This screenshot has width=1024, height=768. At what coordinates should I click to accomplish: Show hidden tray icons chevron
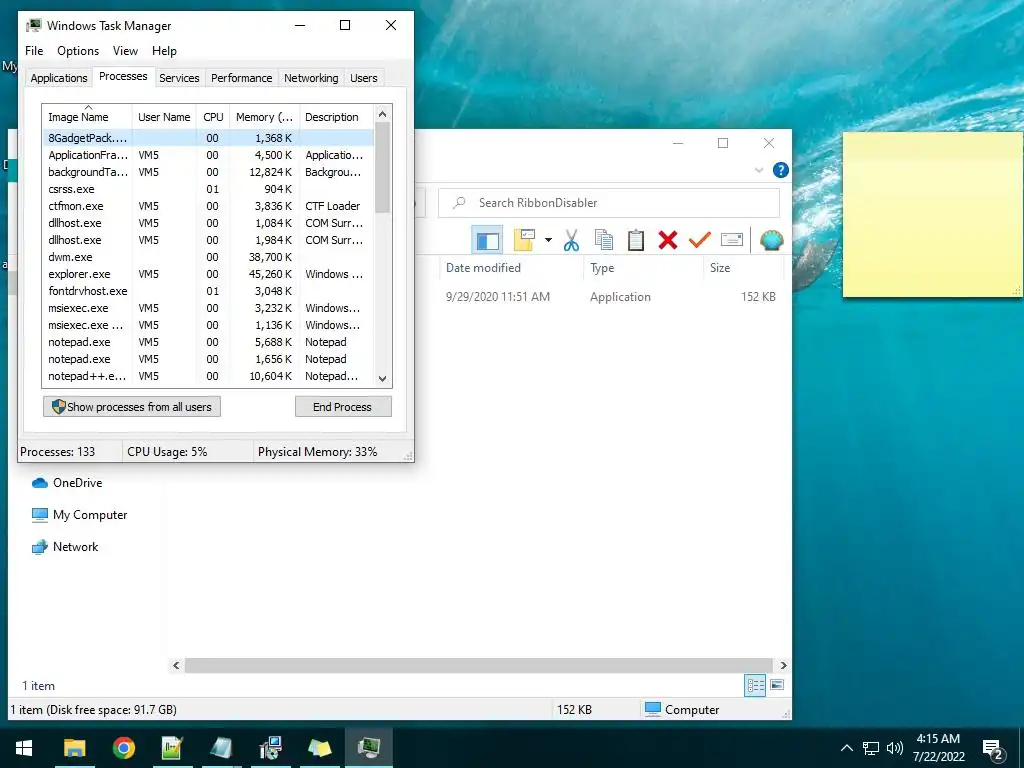coord(846,748)
